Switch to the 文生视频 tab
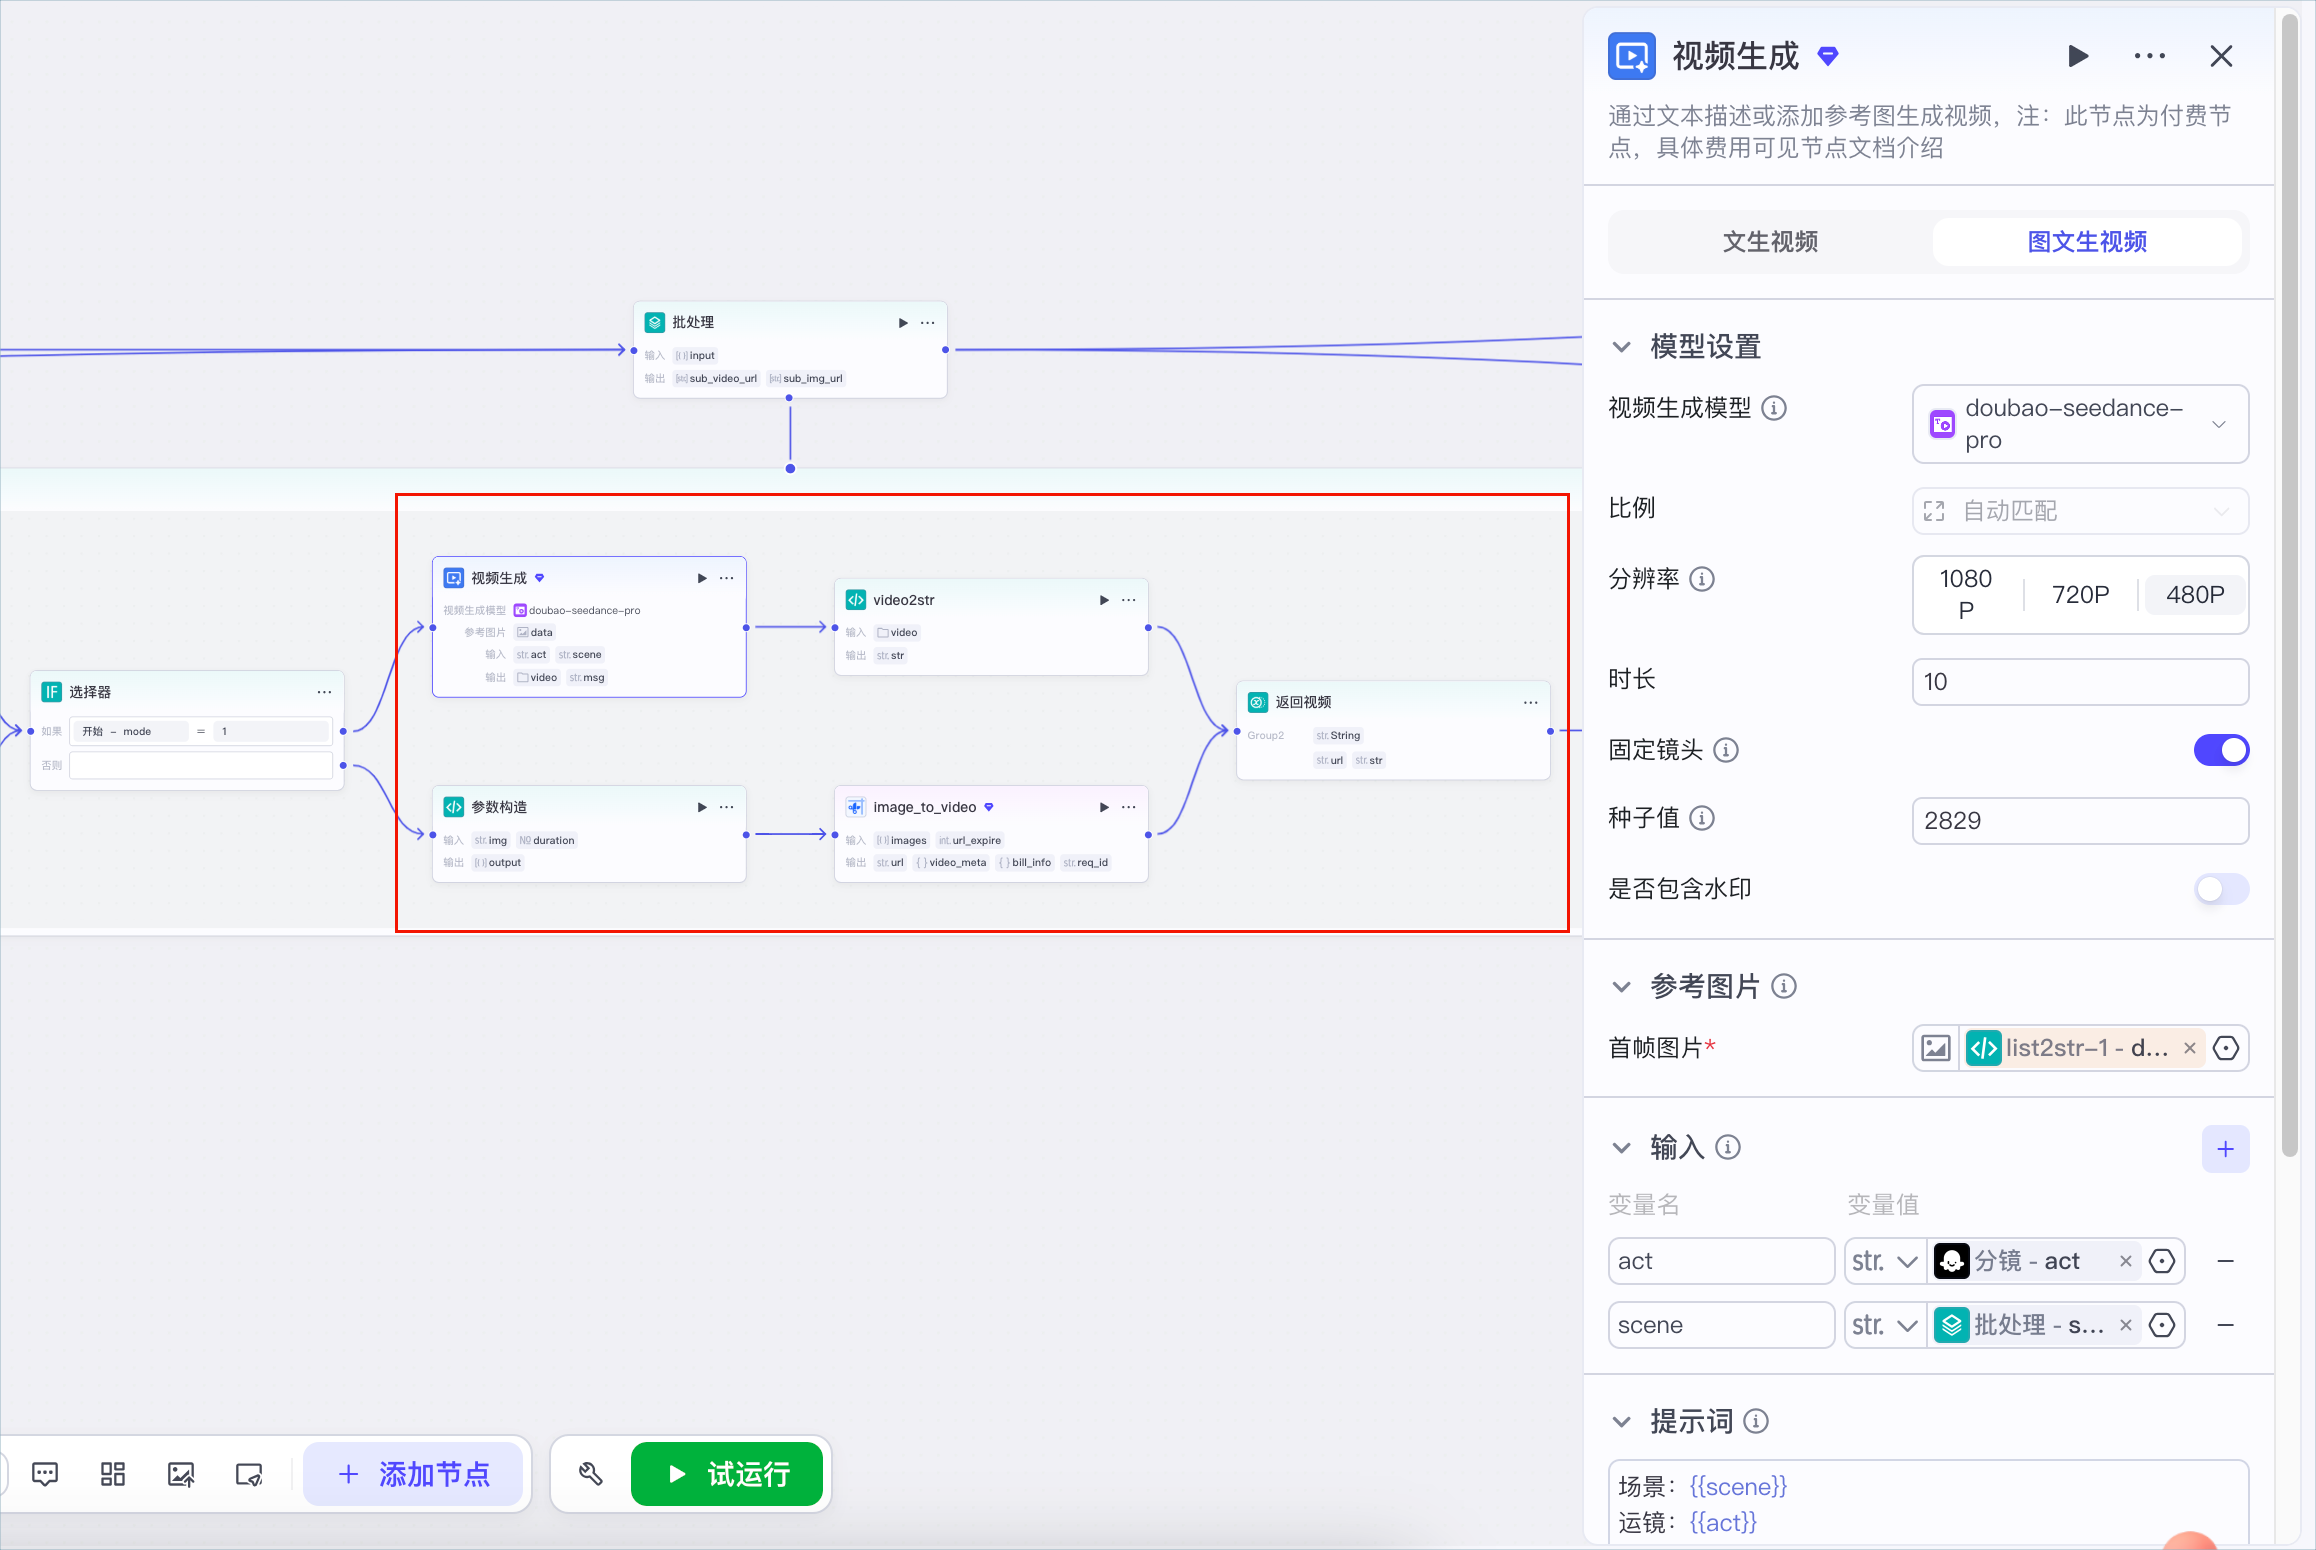Image resolution: width=2316 pixels, height=1550 pixels. pyautogui.click(x=1770, y=242)
